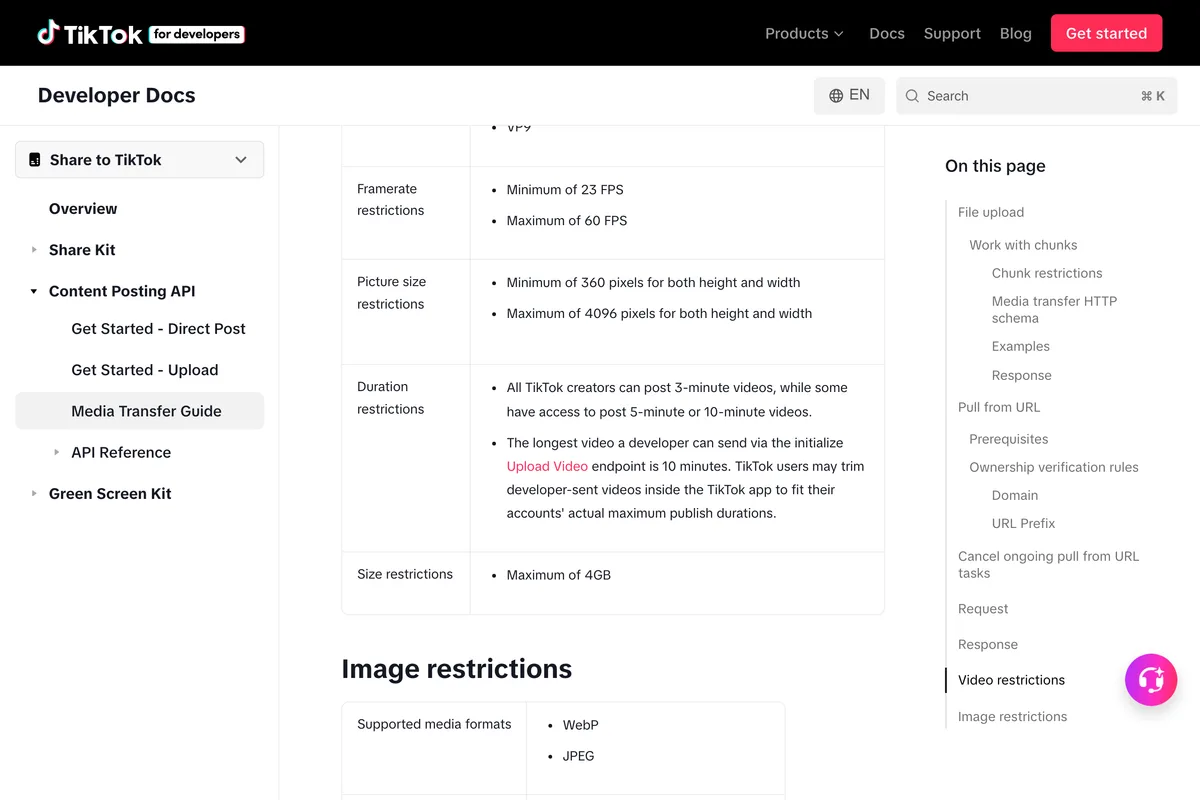Screen dimensions: 1200x800
Task: Open the Blog menu item
Action: coord(1015,33)
